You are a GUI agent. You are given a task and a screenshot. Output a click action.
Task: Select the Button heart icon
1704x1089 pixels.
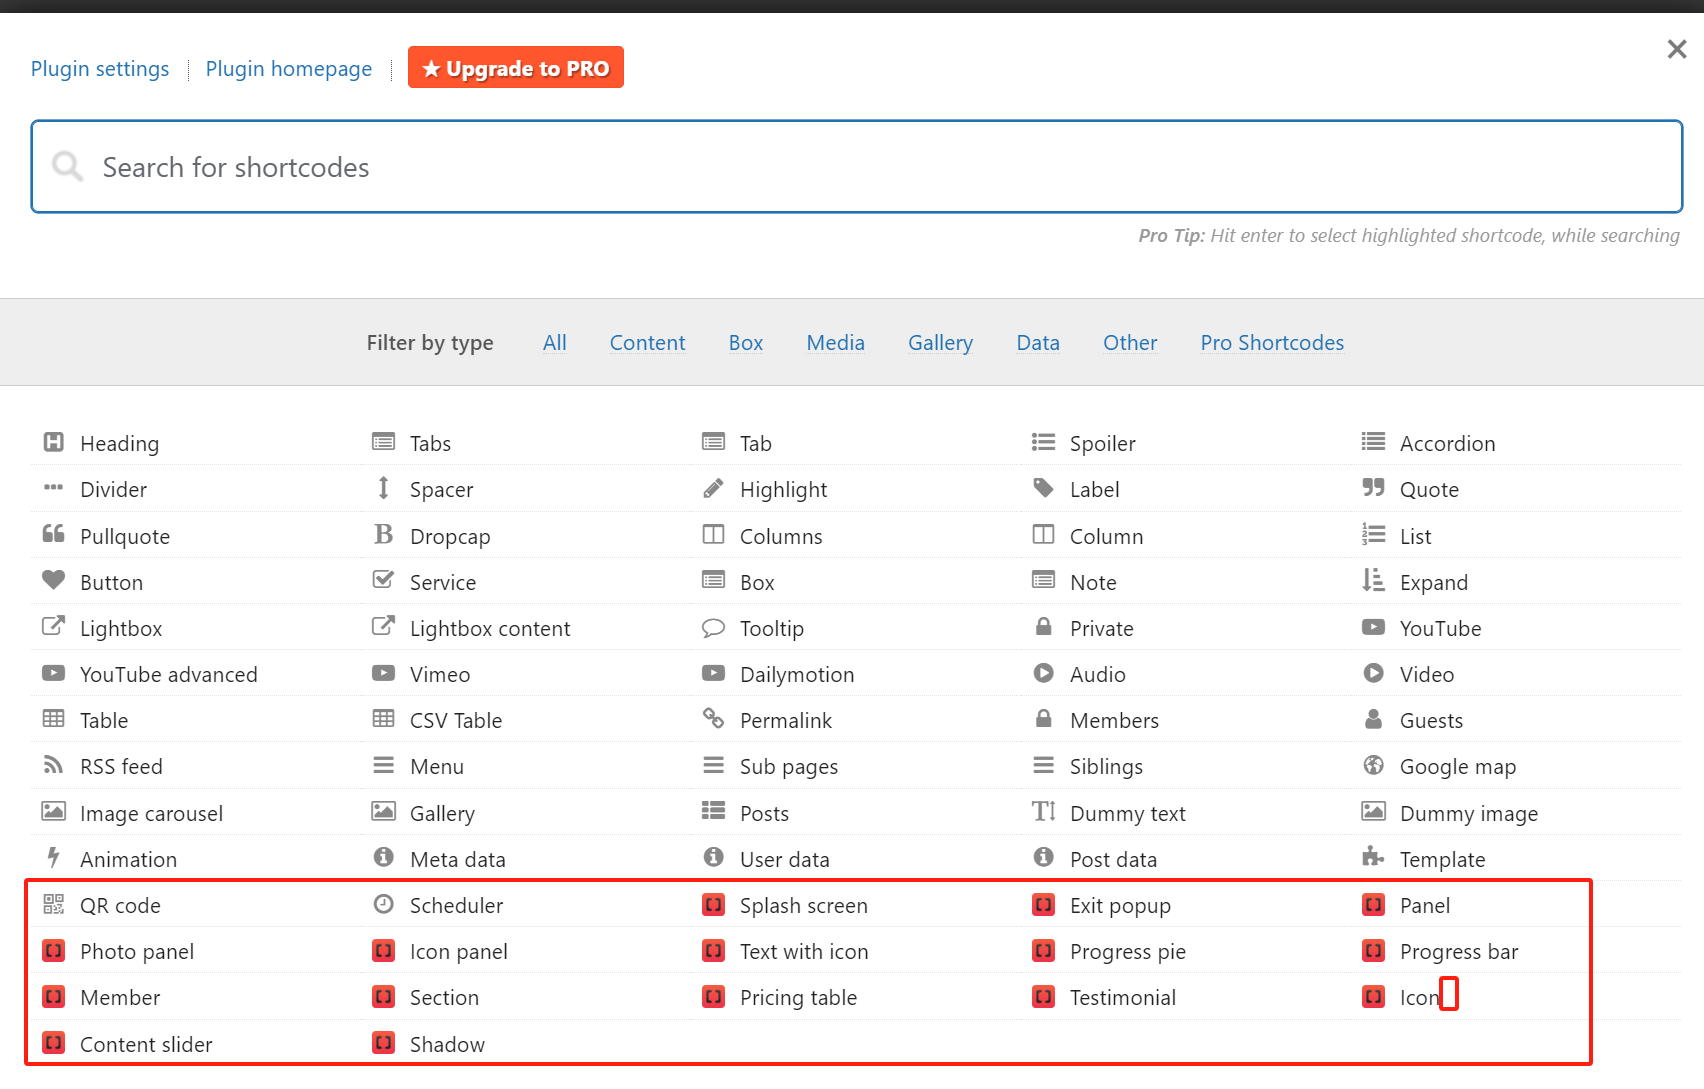[x=54, y=581]
